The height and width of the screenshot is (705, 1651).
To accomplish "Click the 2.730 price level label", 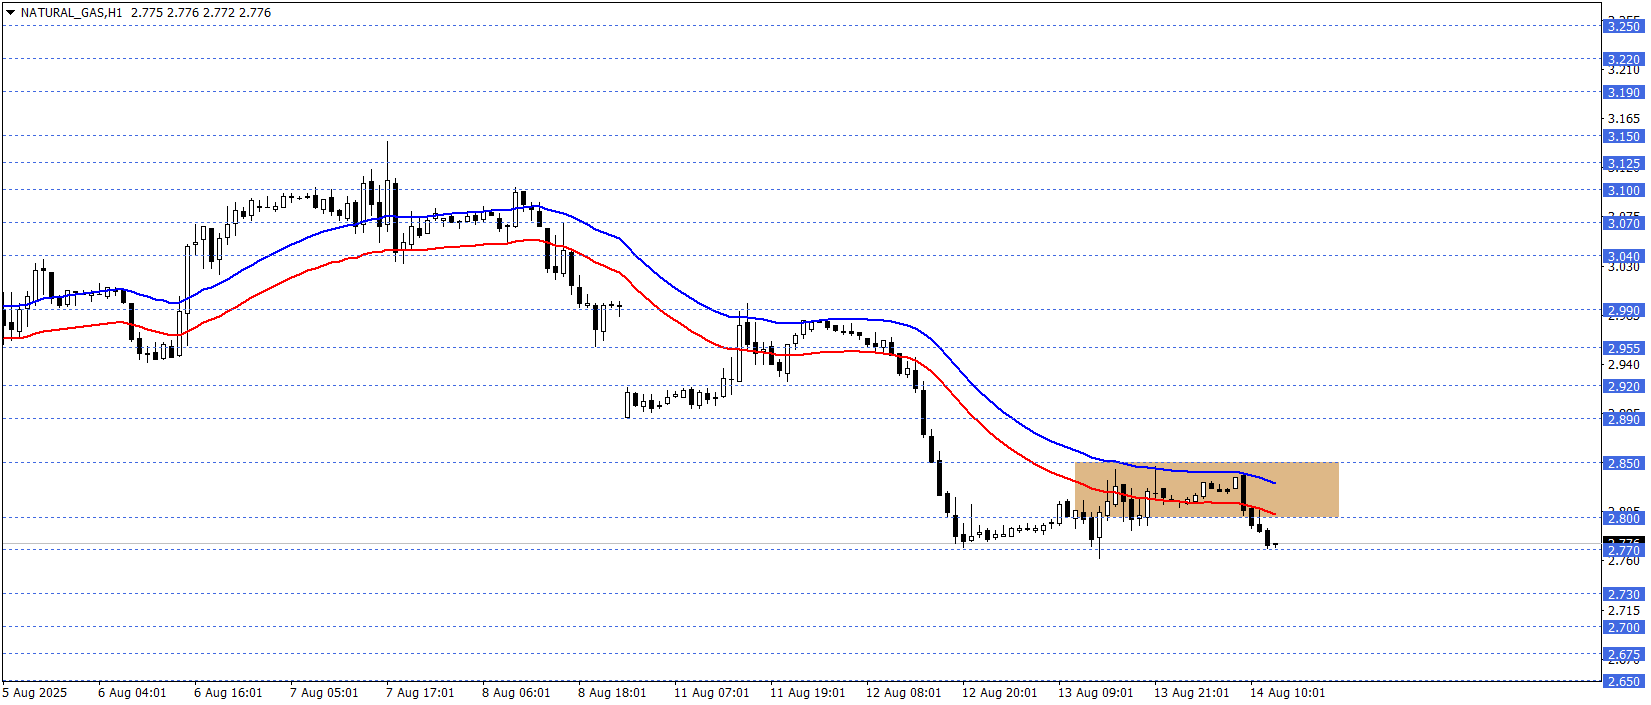I will tap(1623, 594).
